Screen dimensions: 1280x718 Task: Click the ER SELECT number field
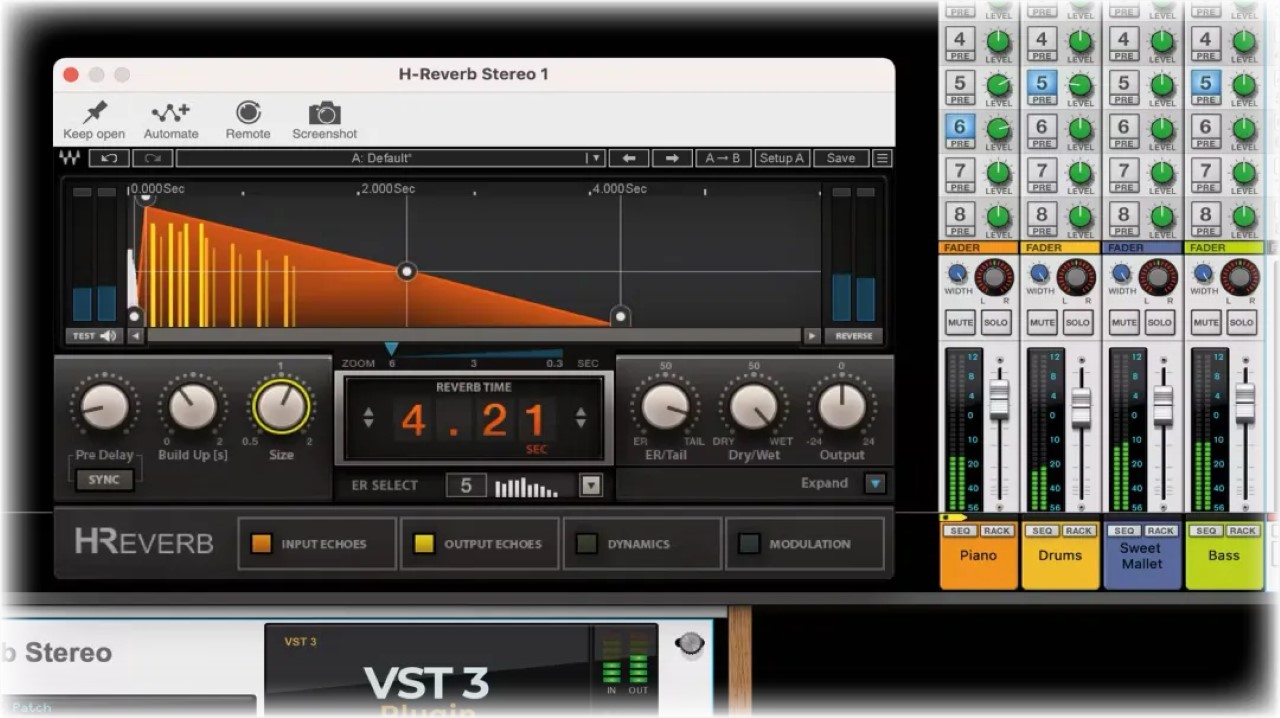point(466,486)
